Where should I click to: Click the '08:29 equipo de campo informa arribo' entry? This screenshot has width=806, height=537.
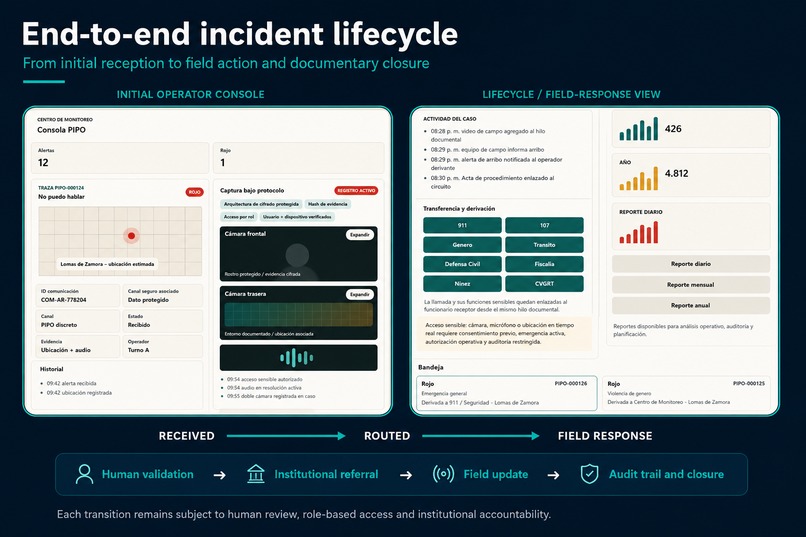487,150
